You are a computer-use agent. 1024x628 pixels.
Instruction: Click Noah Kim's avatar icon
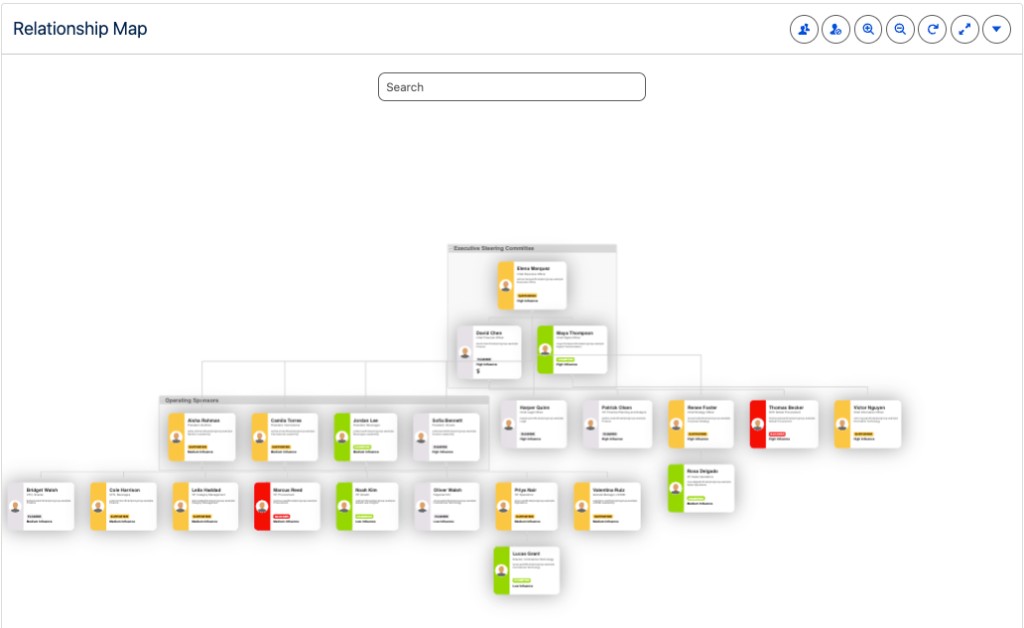tap(344, 507)
